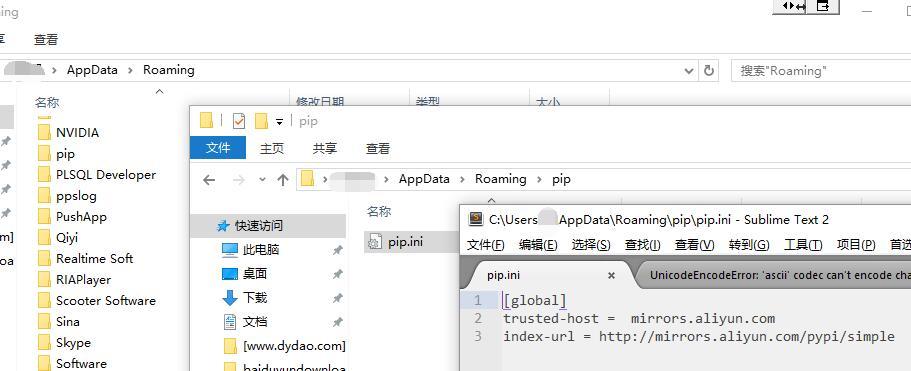This screenshot has height=371, width=911.
Task: Open the Sina folder
Action: click(x=59, y=322)
